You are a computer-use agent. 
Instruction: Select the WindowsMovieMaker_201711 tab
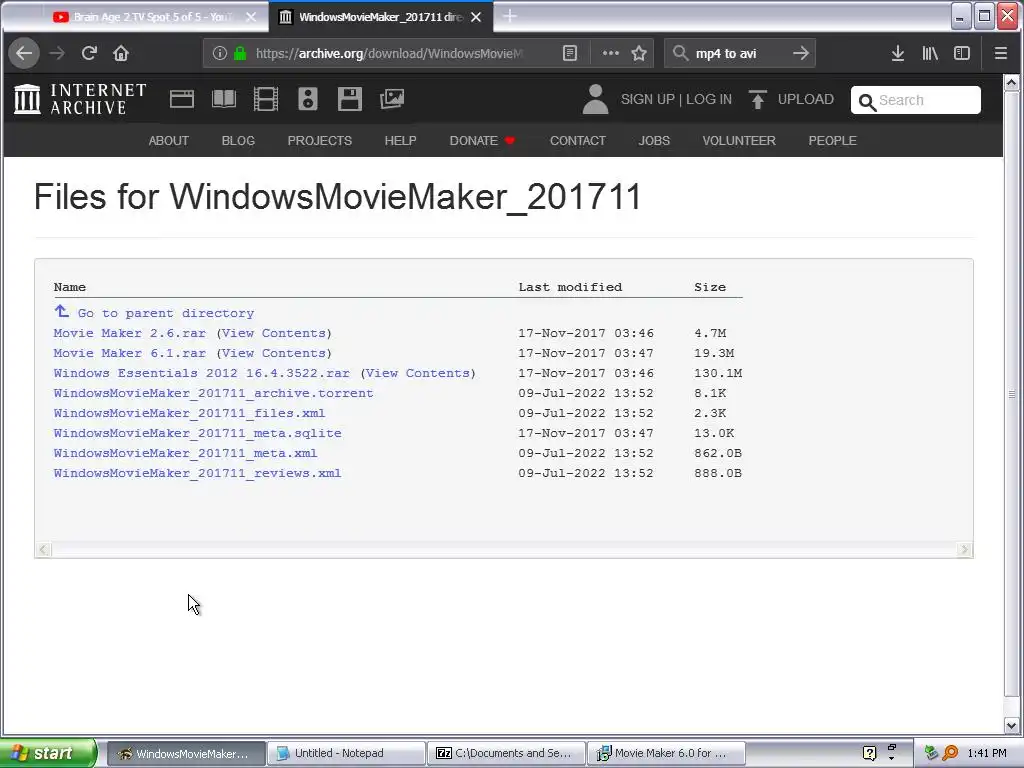coord(381,17)
